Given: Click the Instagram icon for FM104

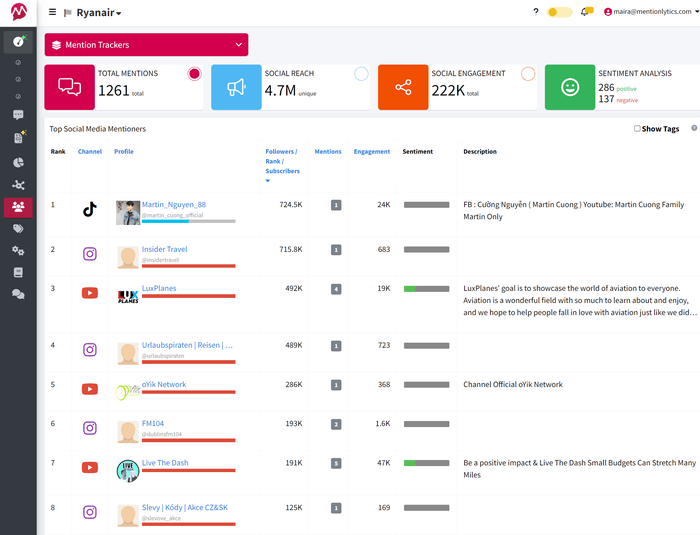Looking at the screenshot, I should 90,428.
